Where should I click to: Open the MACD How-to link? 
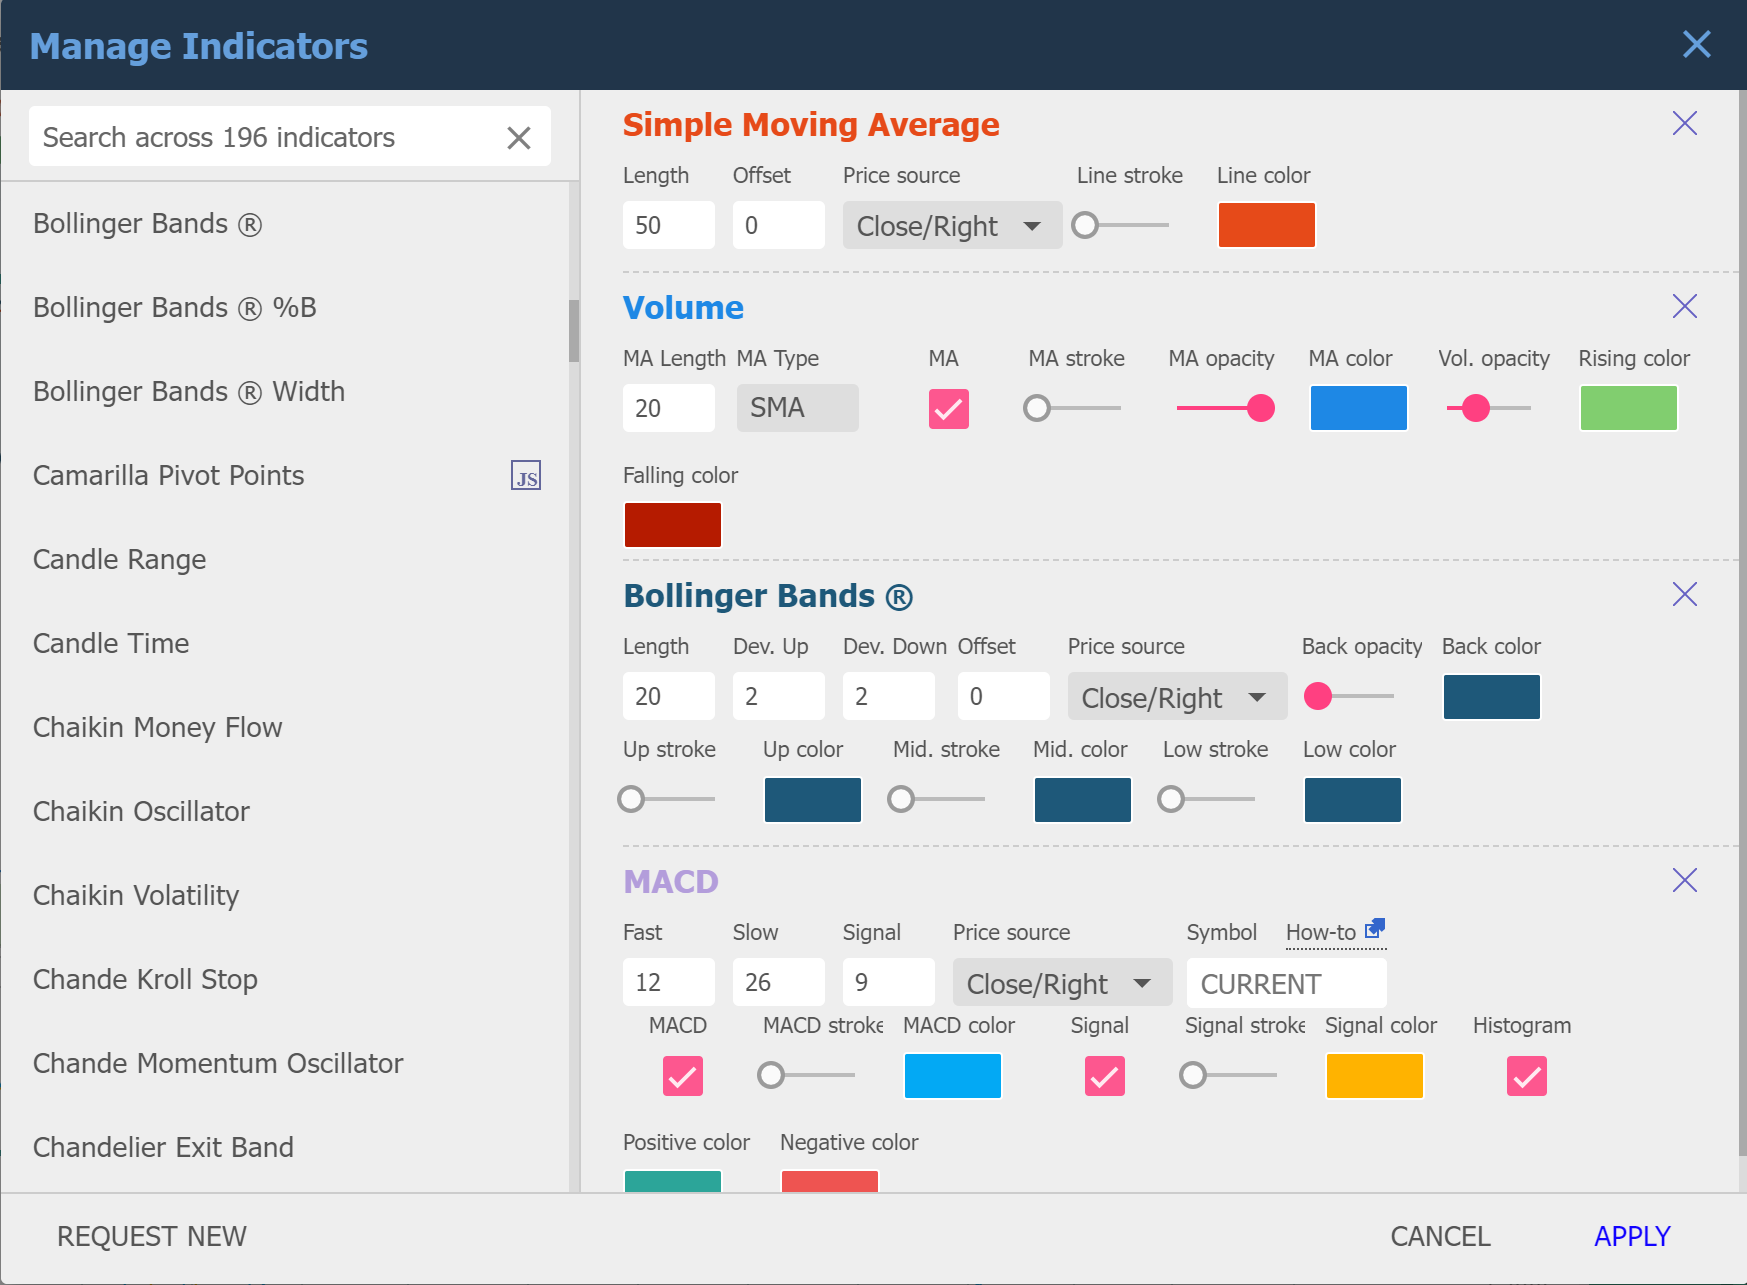[1335, 932]
